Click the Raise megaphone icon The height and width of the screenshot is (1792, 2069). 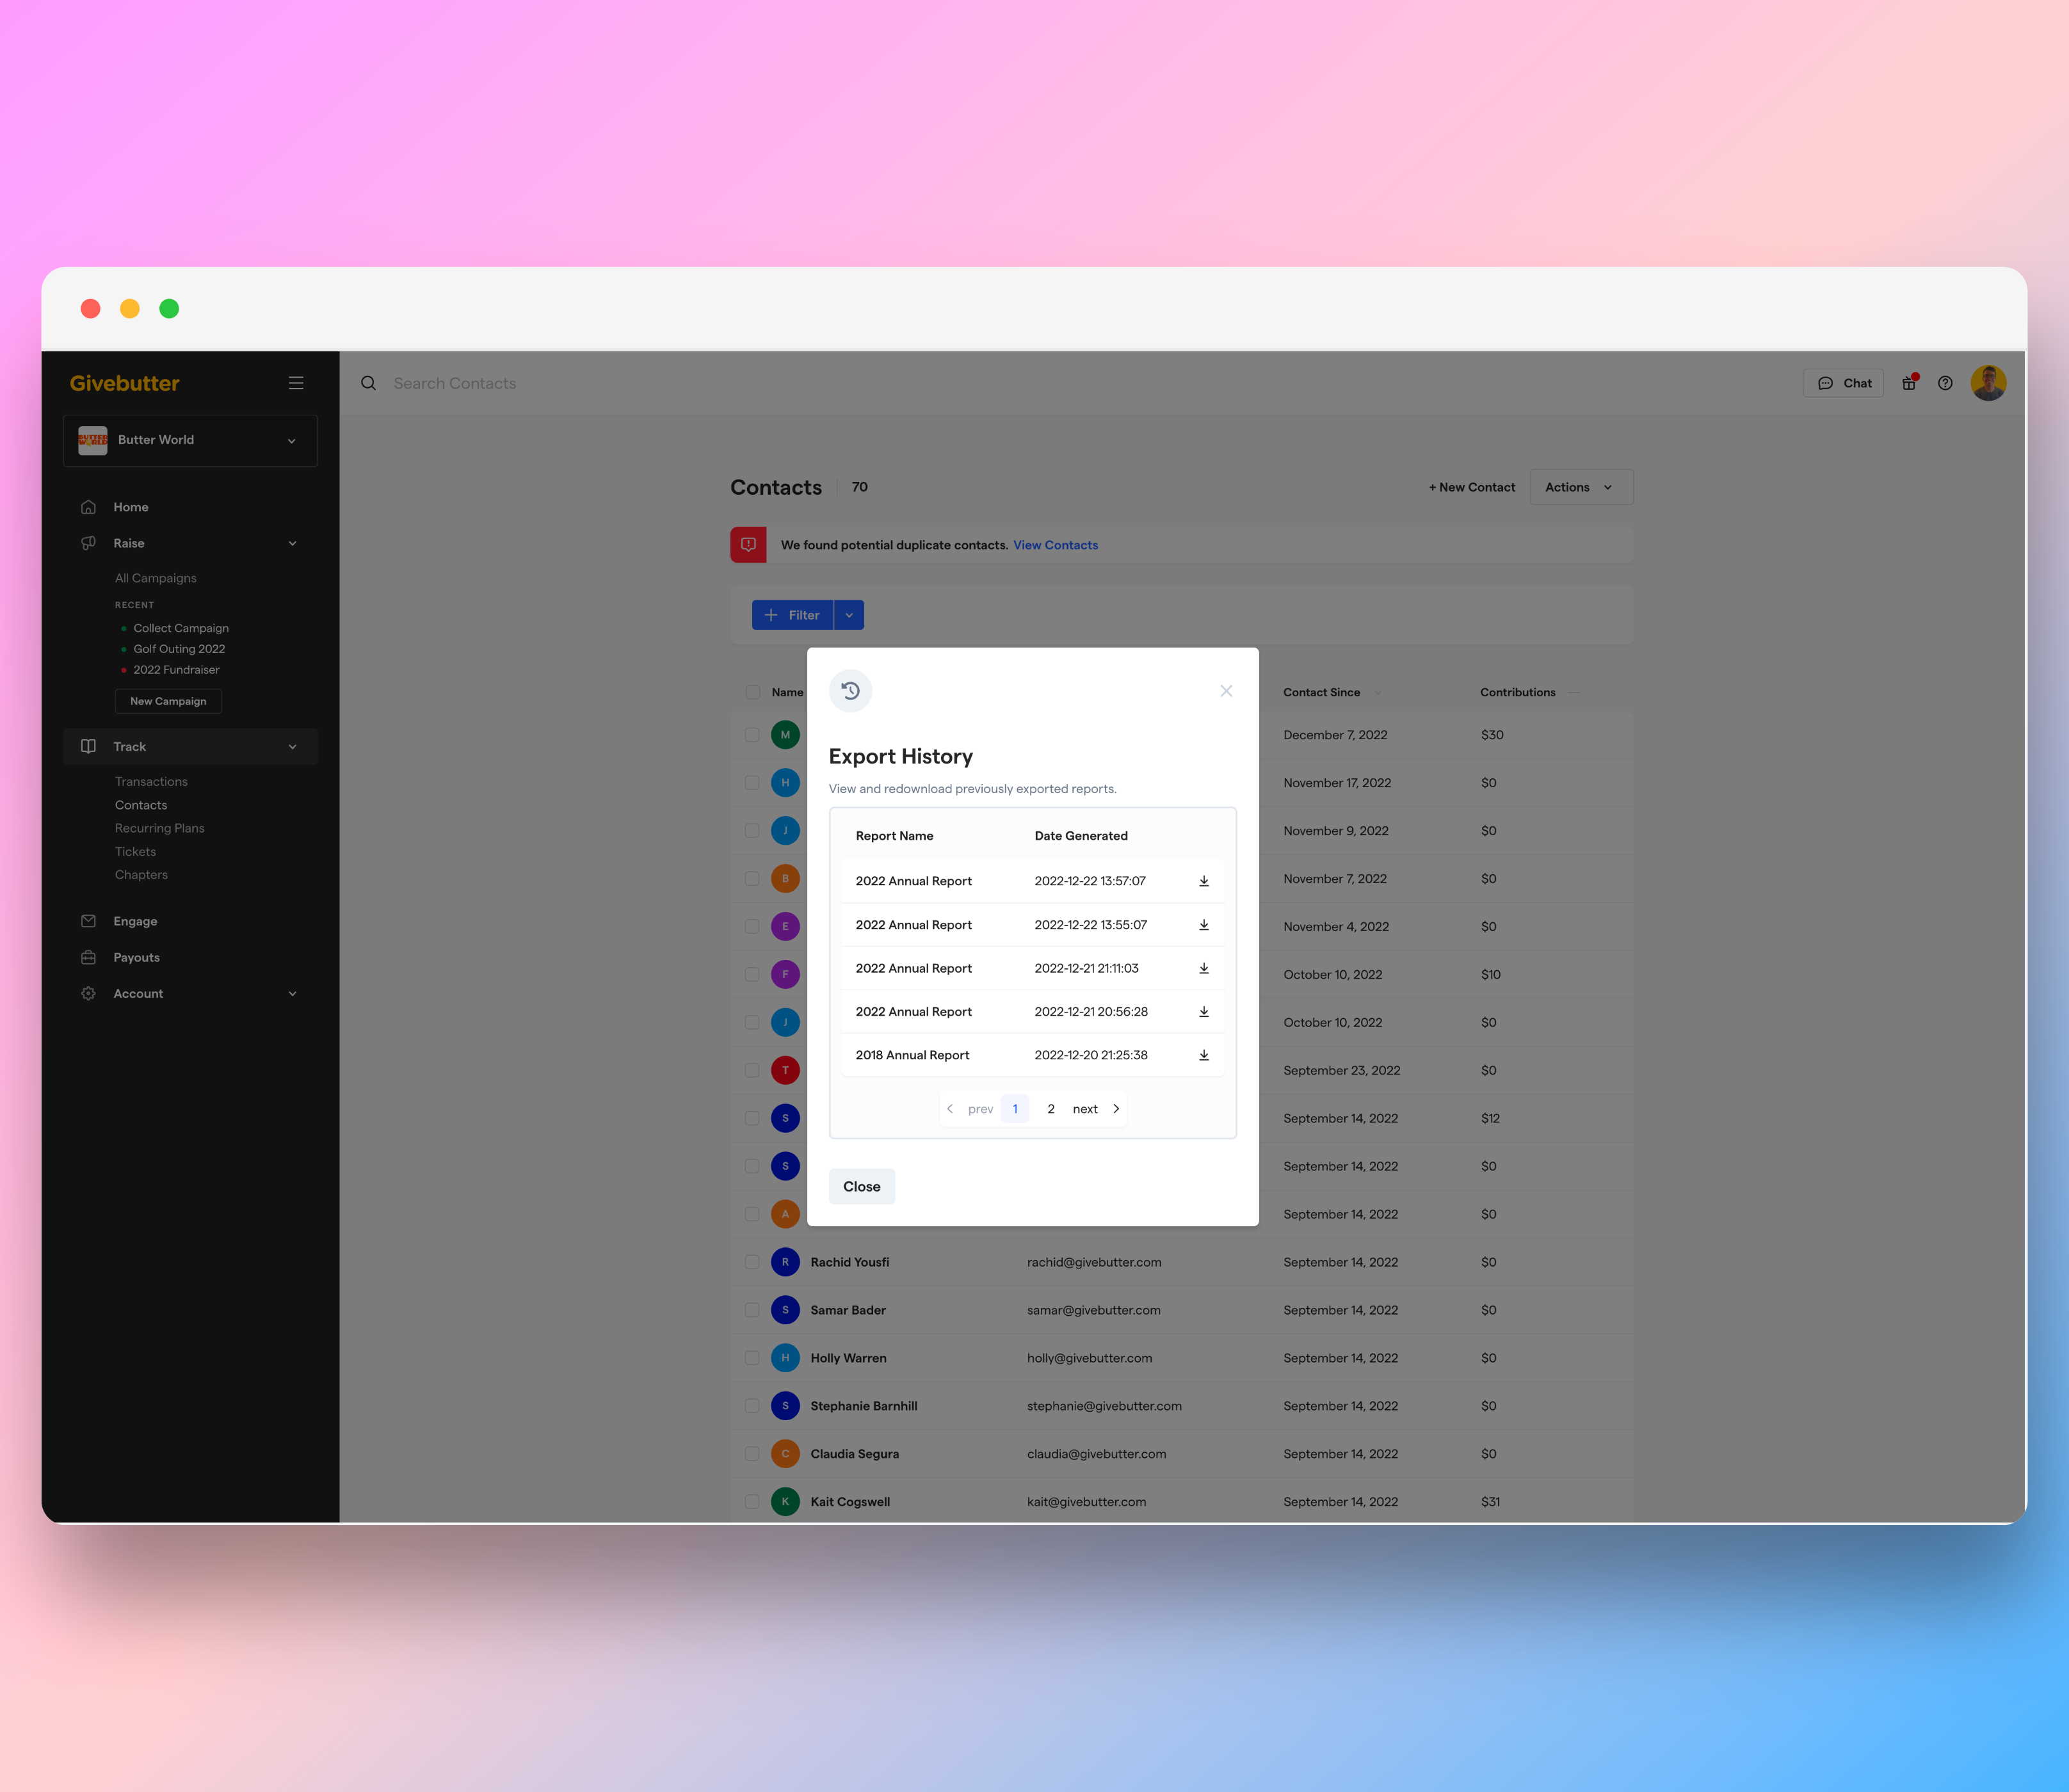click(89, 543)
